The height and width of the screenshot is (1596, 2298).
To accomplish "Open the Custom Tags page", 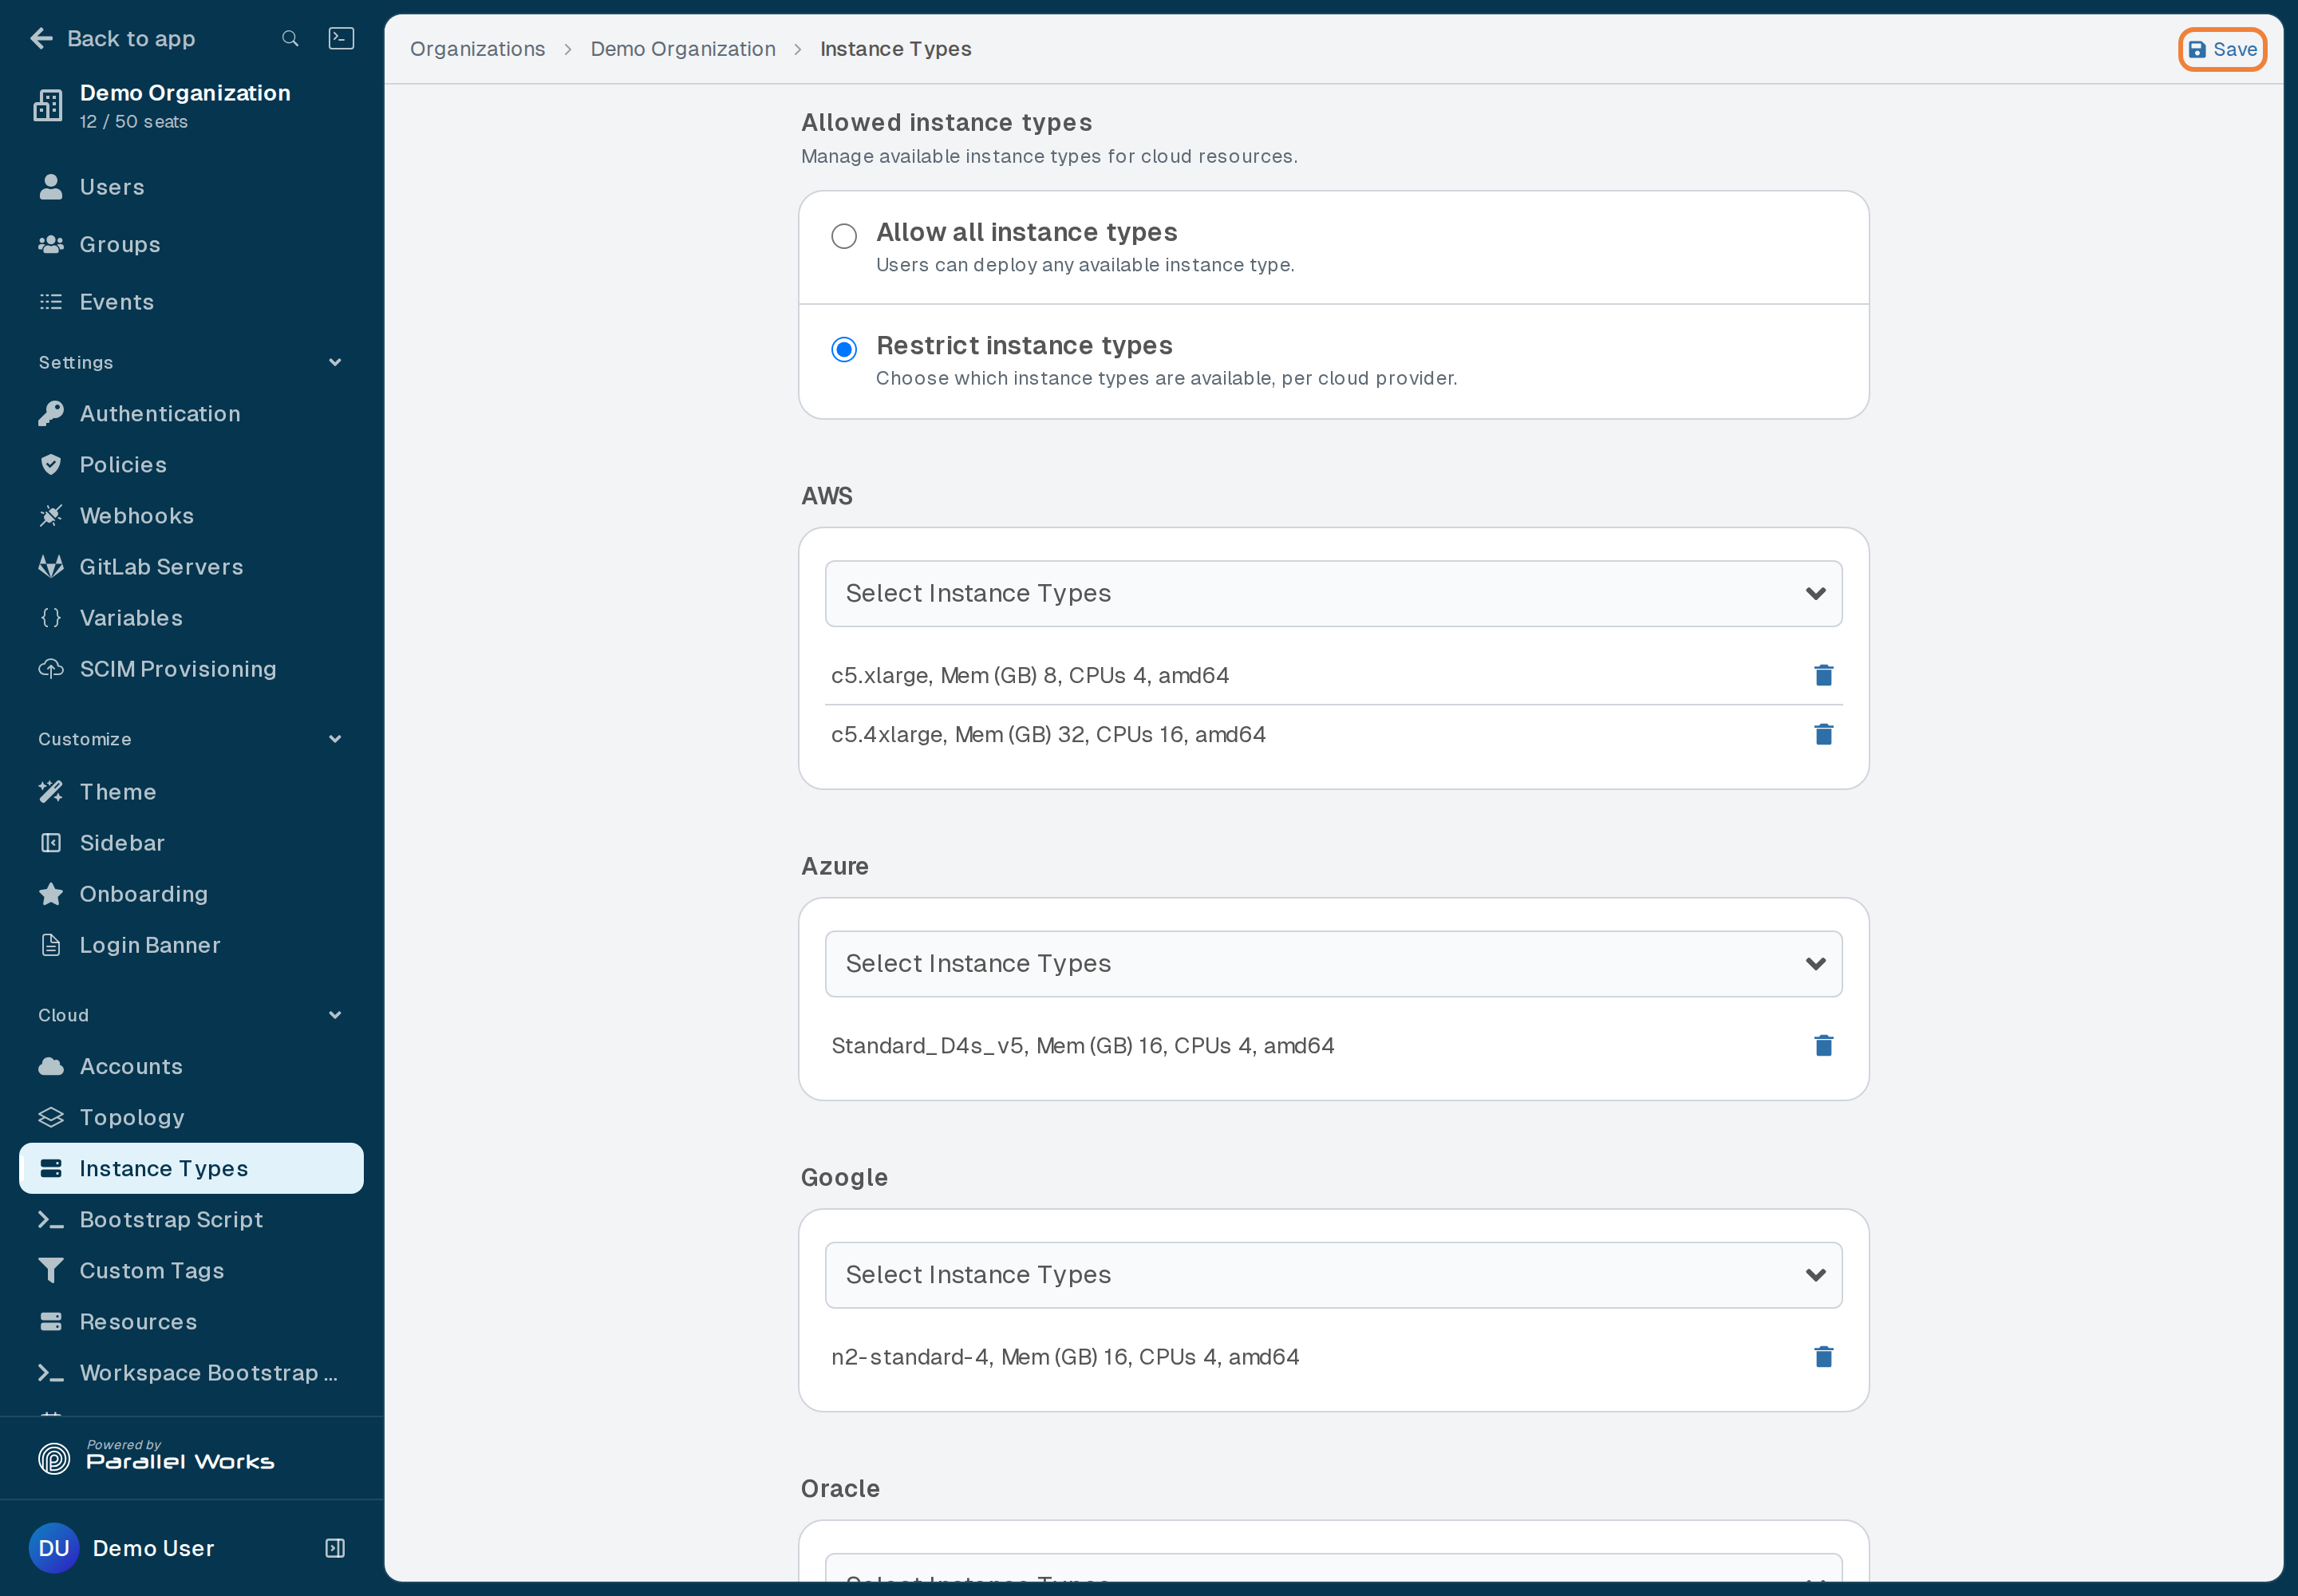I will pyautogui.click(x=191, y=1270).
